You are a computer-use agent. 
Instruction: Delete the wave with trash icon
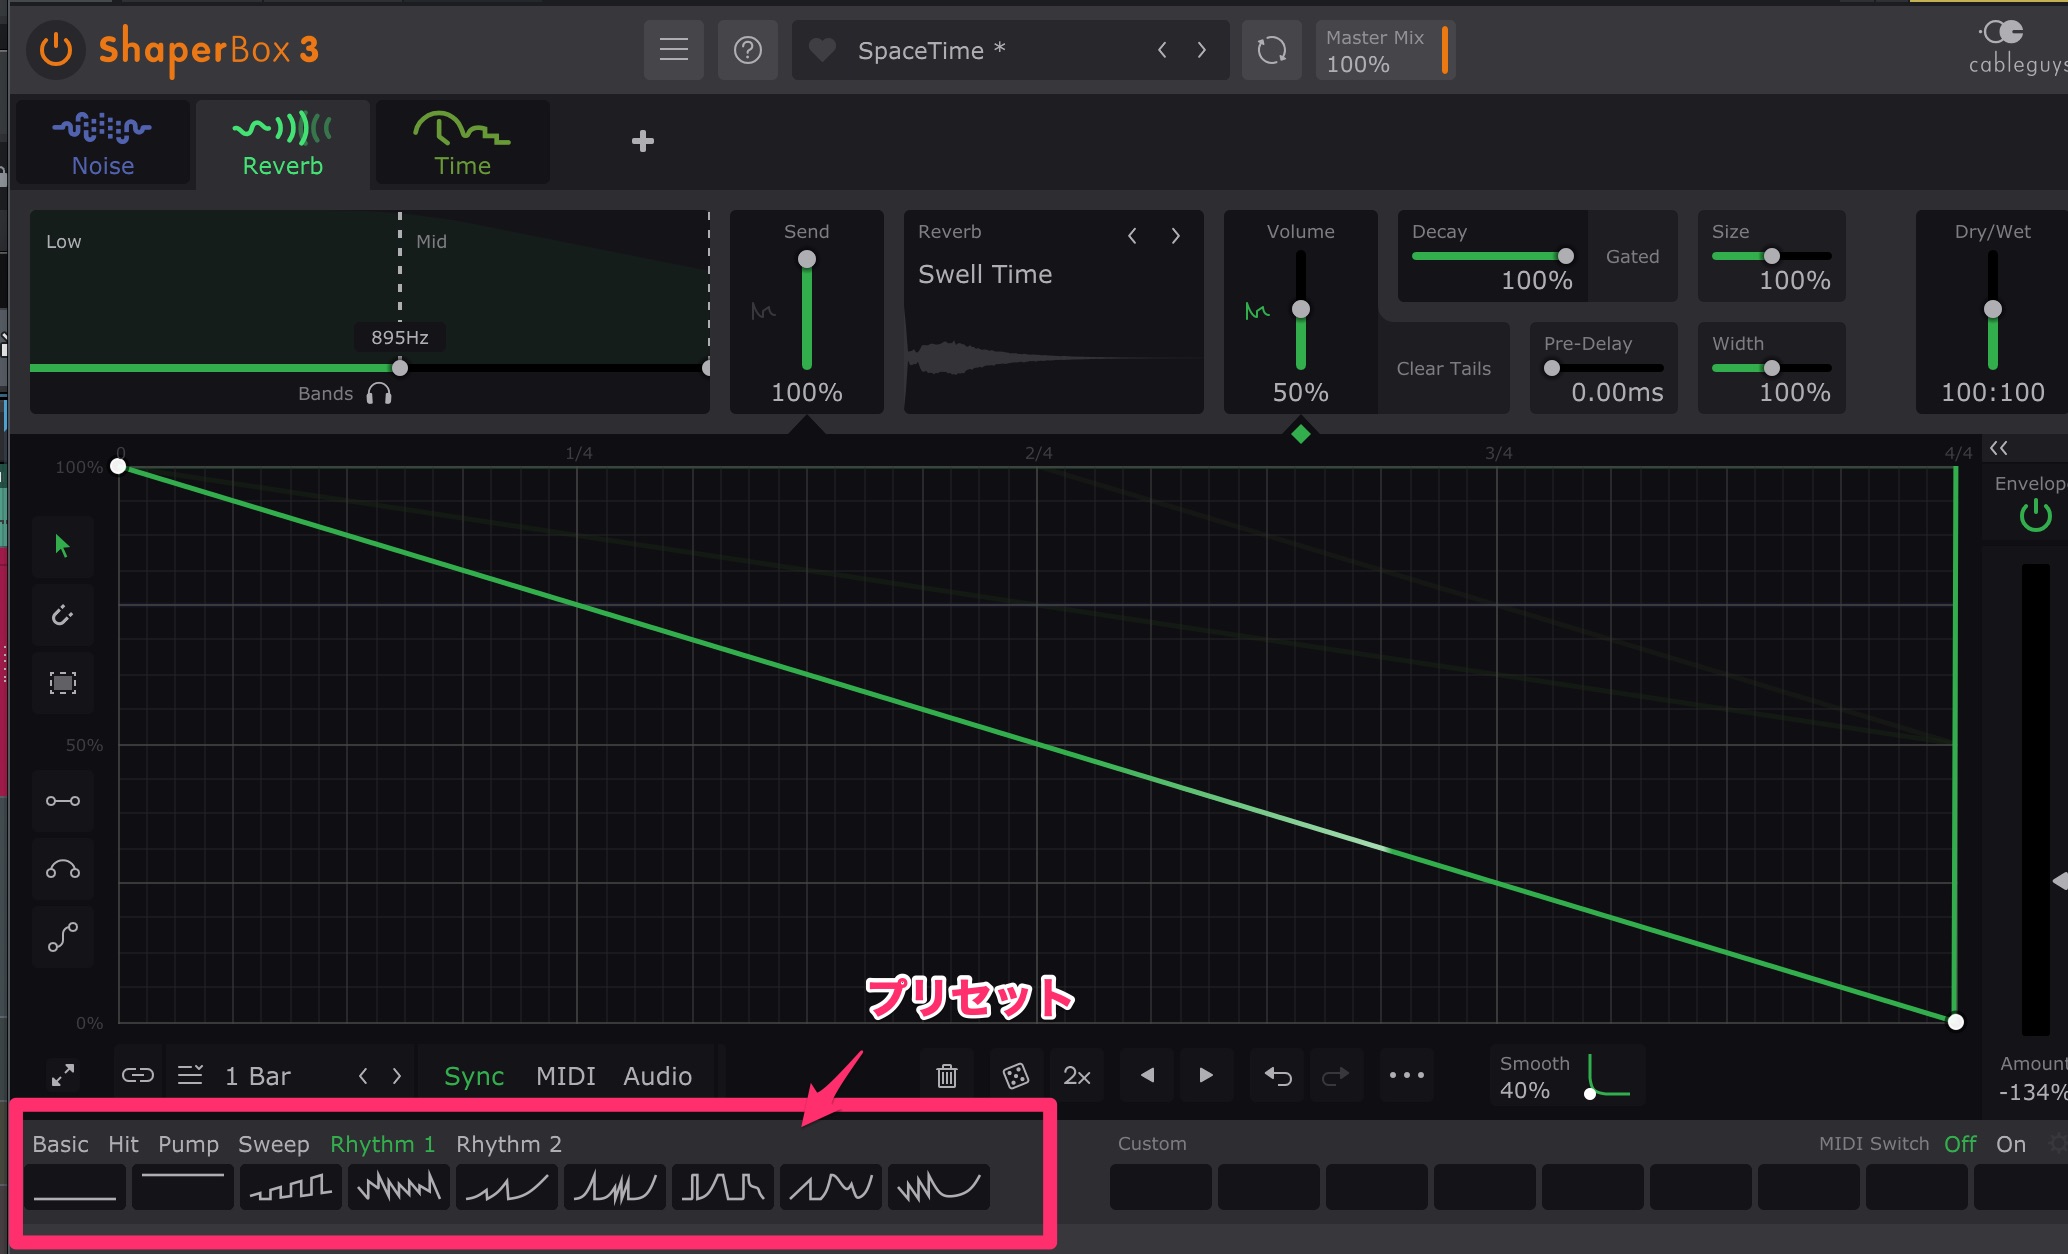point(946,1076)
